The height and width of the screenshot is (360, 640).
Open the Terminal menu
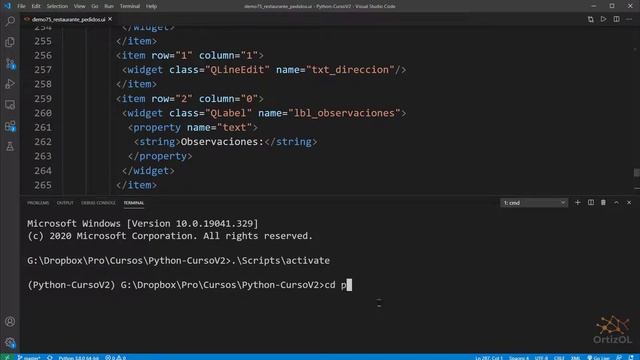tap(130, 6)
